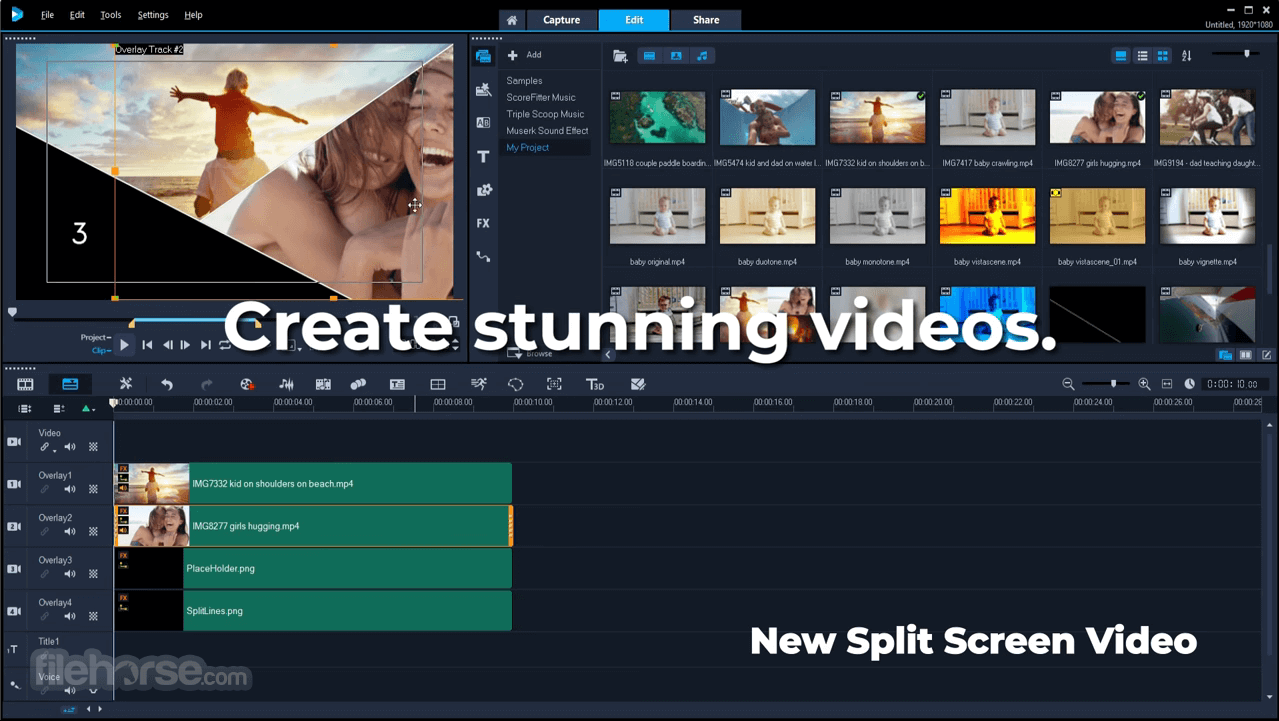Select the Muserk Sound Effect folder
The height and width of the screenshot is (721, 1279).
point(547,131)
